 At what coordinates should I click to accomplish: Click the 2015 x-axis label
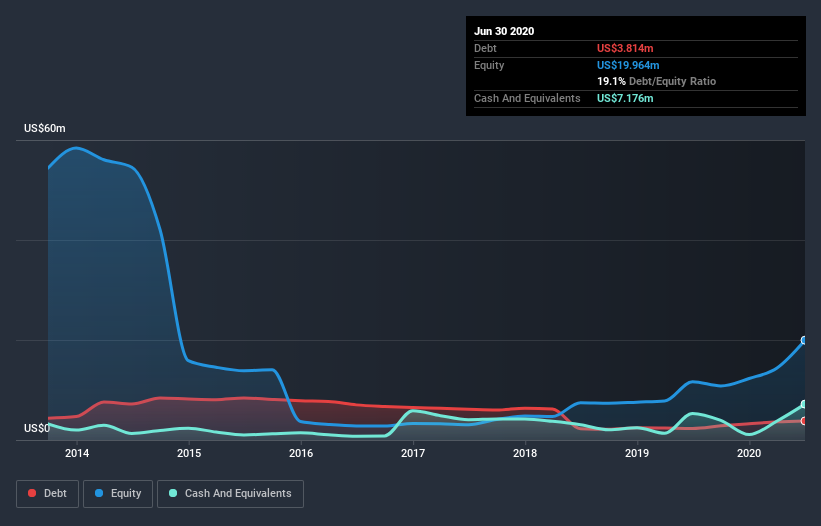(x=189, y=453)
